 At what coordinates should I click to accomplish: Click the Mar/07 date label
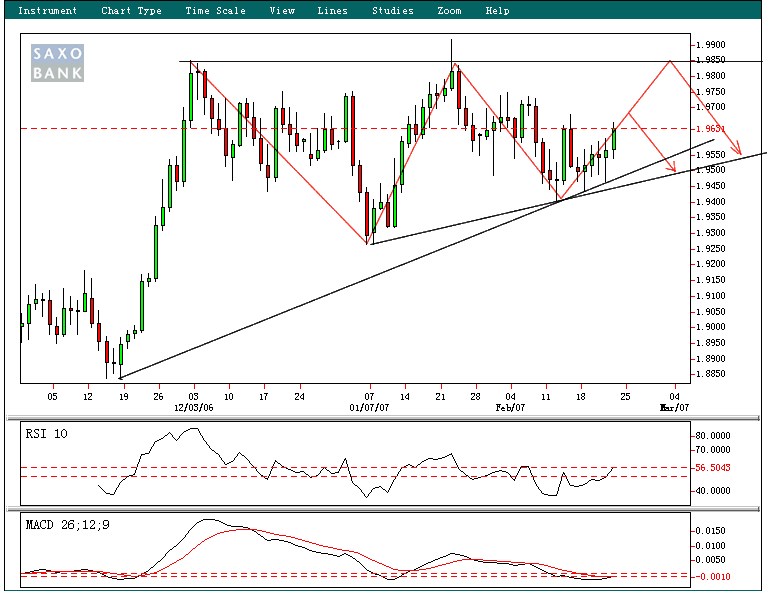[675, 408]
